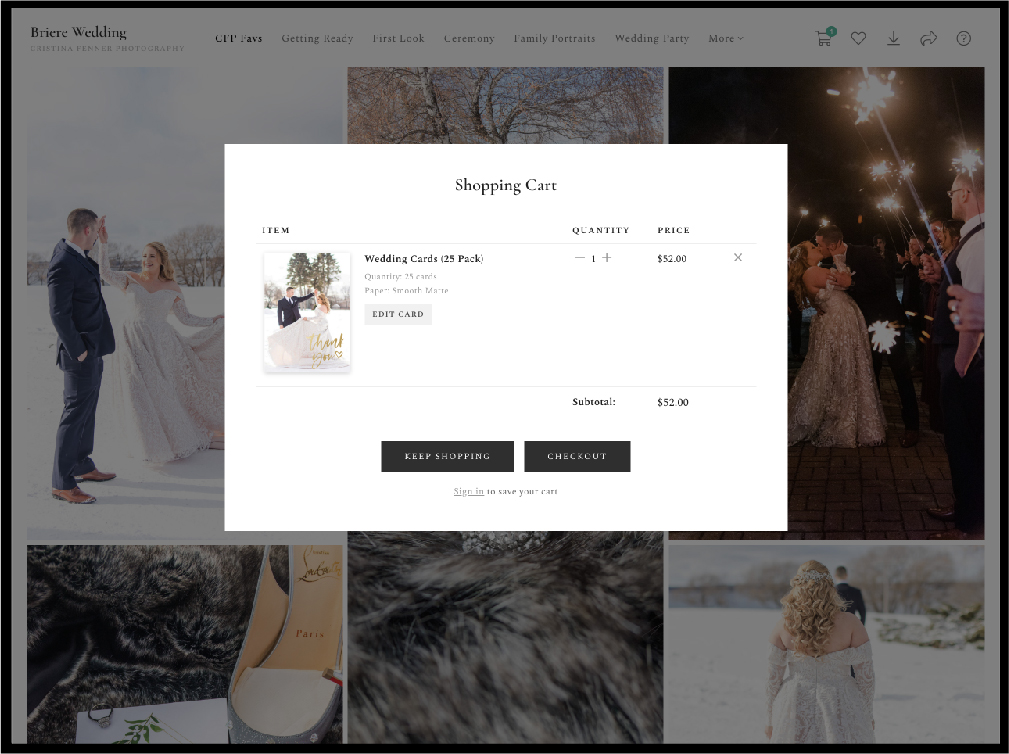Open photo of bride from behind in snow
Screen dimensions: 1009x754
point(826,644)
